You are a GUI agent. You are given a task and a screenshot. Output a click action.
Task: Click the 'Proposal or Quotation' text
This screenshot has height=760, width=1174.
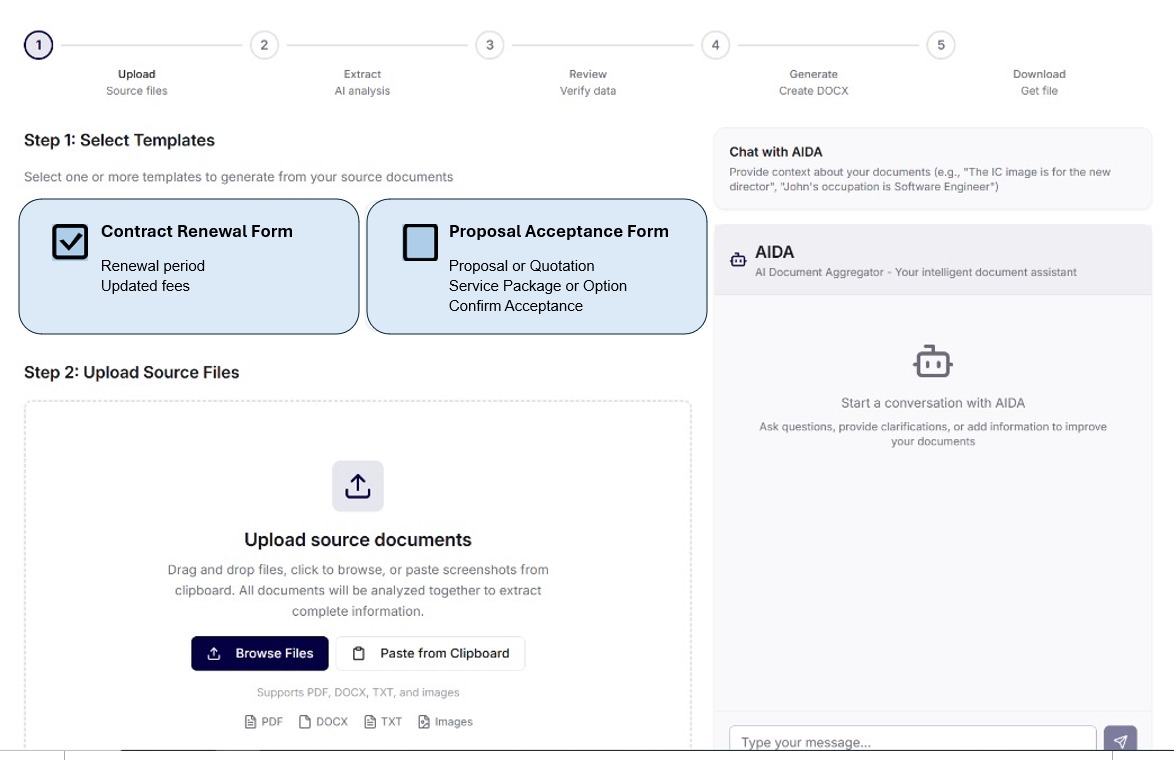pyautogui.click(x=522, y=266)
